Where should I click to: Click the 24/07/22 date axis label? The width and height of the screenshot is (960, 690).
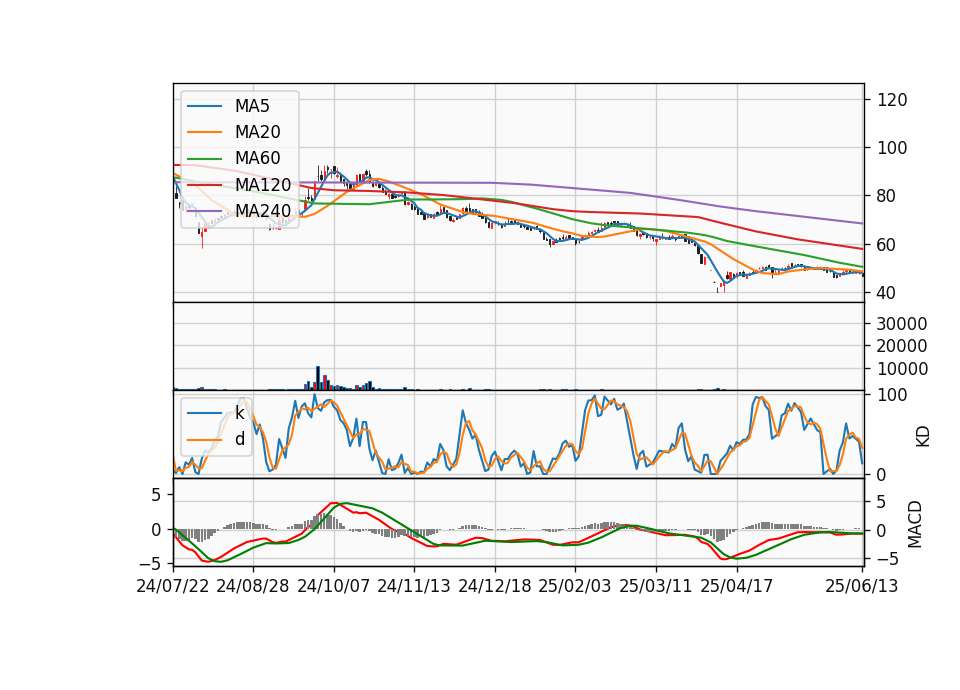tap(173, 586)
